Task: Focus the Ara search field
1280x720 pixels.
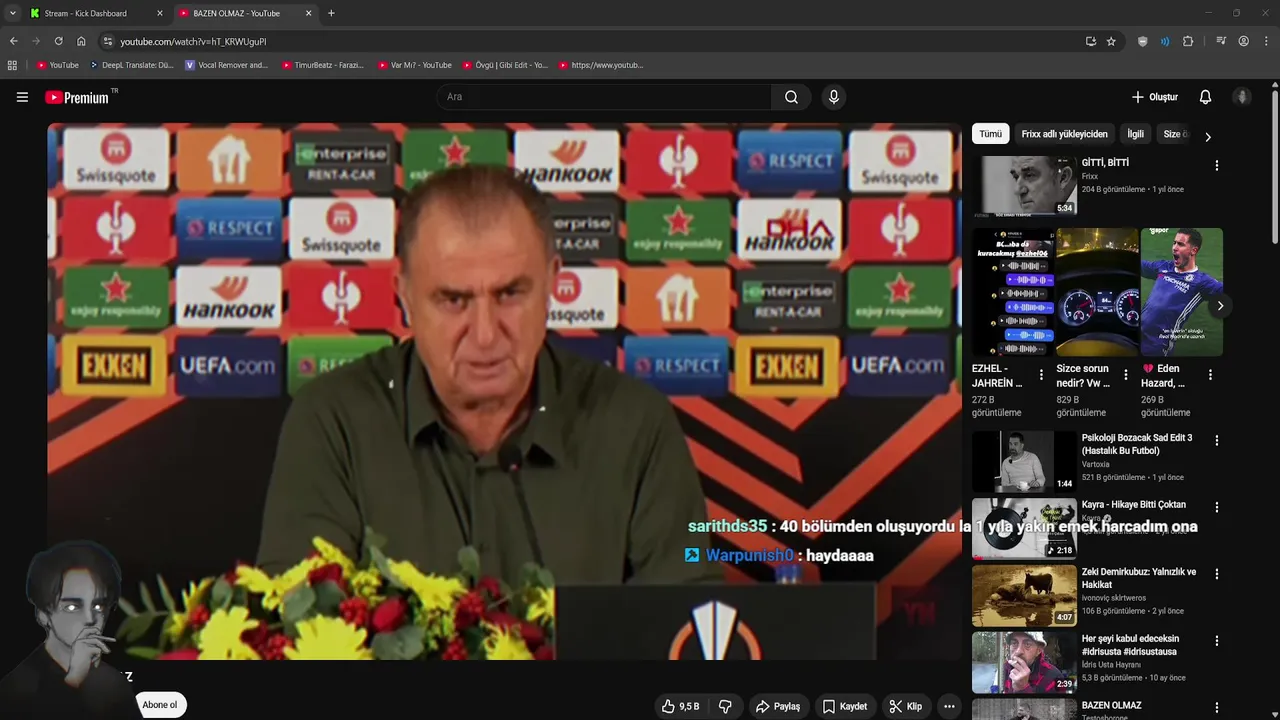Action: 604,97
